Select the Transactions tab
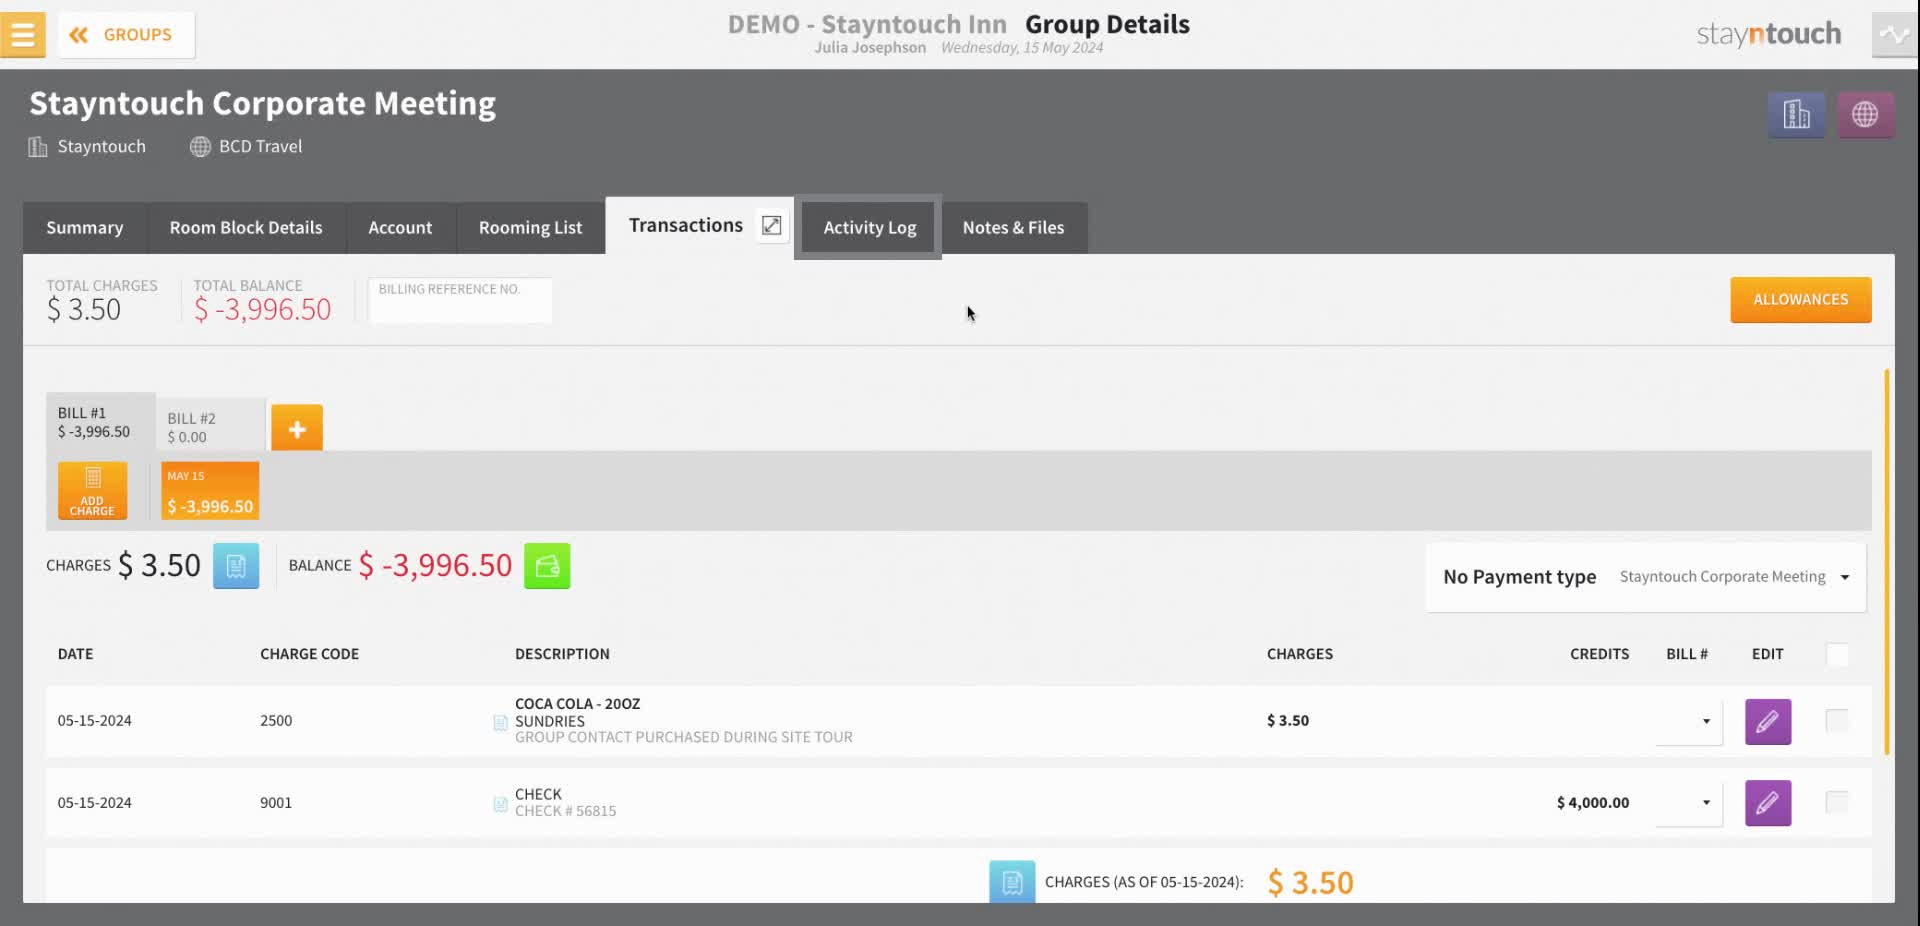 (686, 226)
